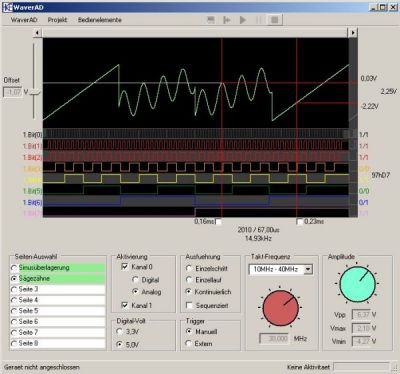Open the WaverAD menu
Screen dimensions: 400x374
(24, 20)
